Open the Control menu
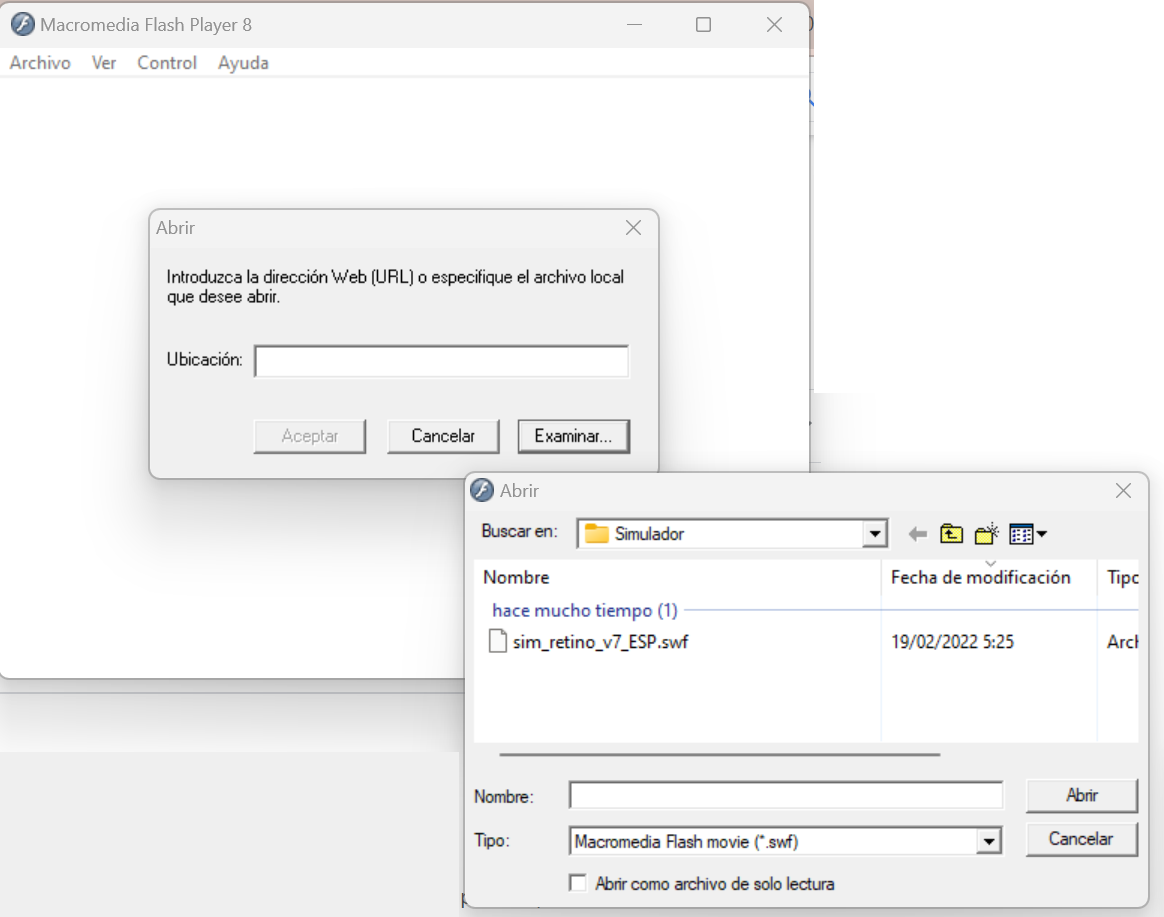 [x=167, y=63]
